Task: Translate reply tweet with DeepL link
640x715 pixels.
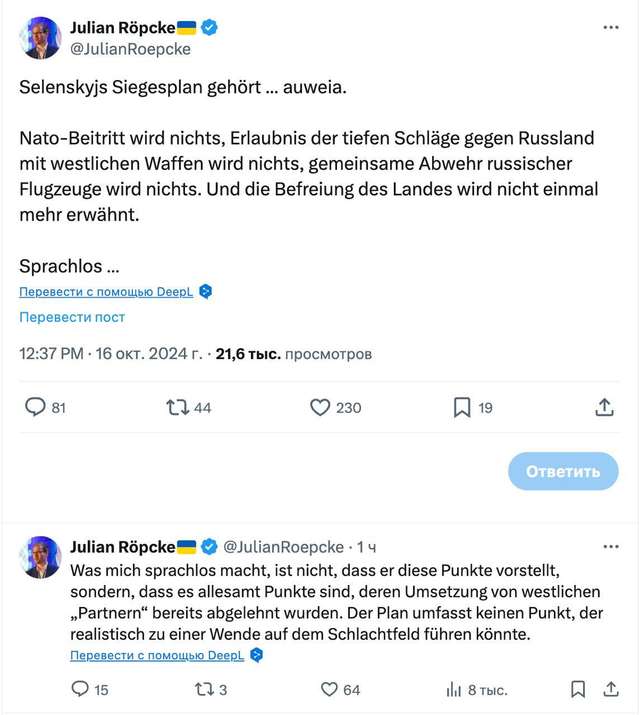Action: pos(157,656)
